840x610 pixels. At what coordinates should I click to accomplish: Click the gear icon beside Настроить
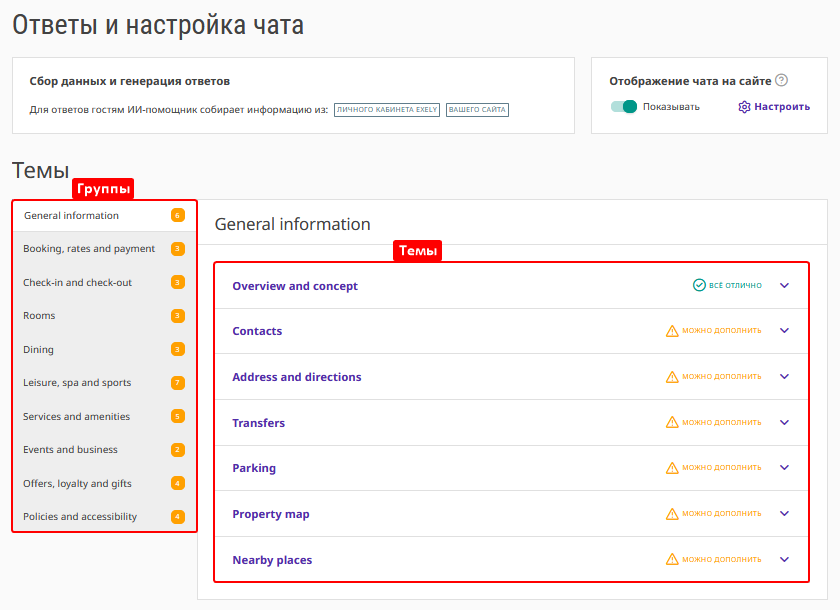[744, 107]
